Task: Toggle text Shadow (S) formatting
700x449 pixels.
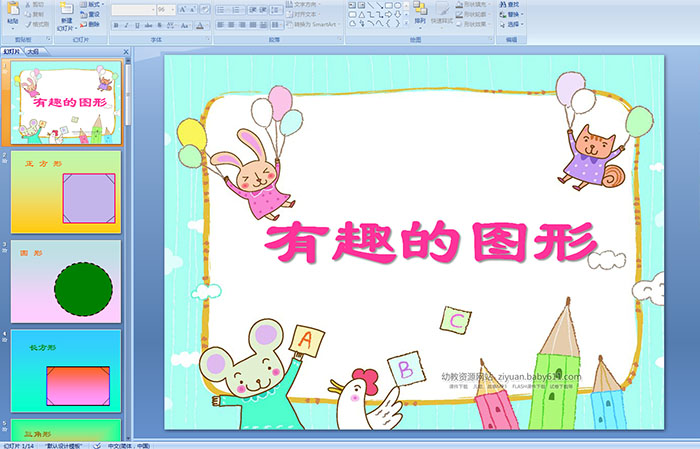Action: click(159, 25)
